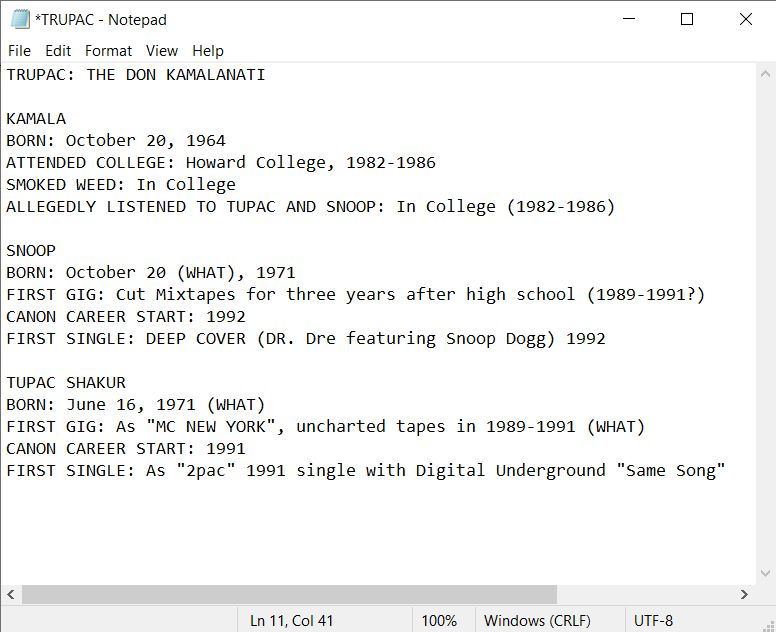Image resolution: width=776 pixels, height=632 pixels.
Task: Click the horizontal scrollbar left arrow
Action: click(11, 594)
